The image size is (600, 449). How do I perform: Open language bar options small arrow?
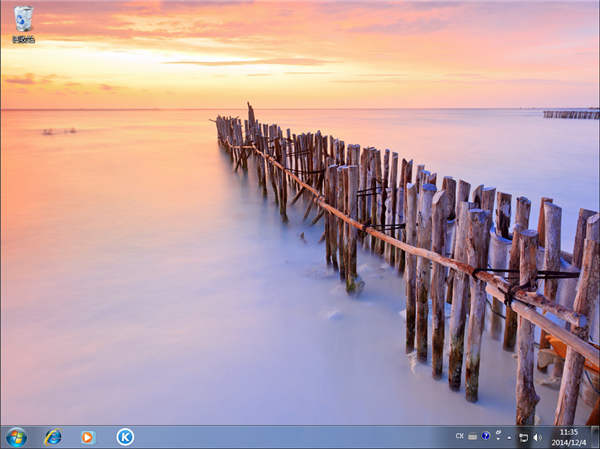(x=498, y=440)
